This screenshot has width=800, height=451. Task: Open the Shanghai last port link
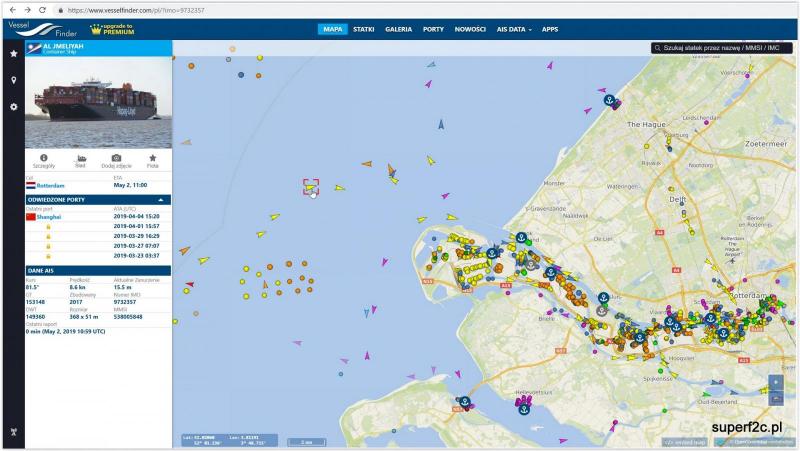click(x=49, y=216)
